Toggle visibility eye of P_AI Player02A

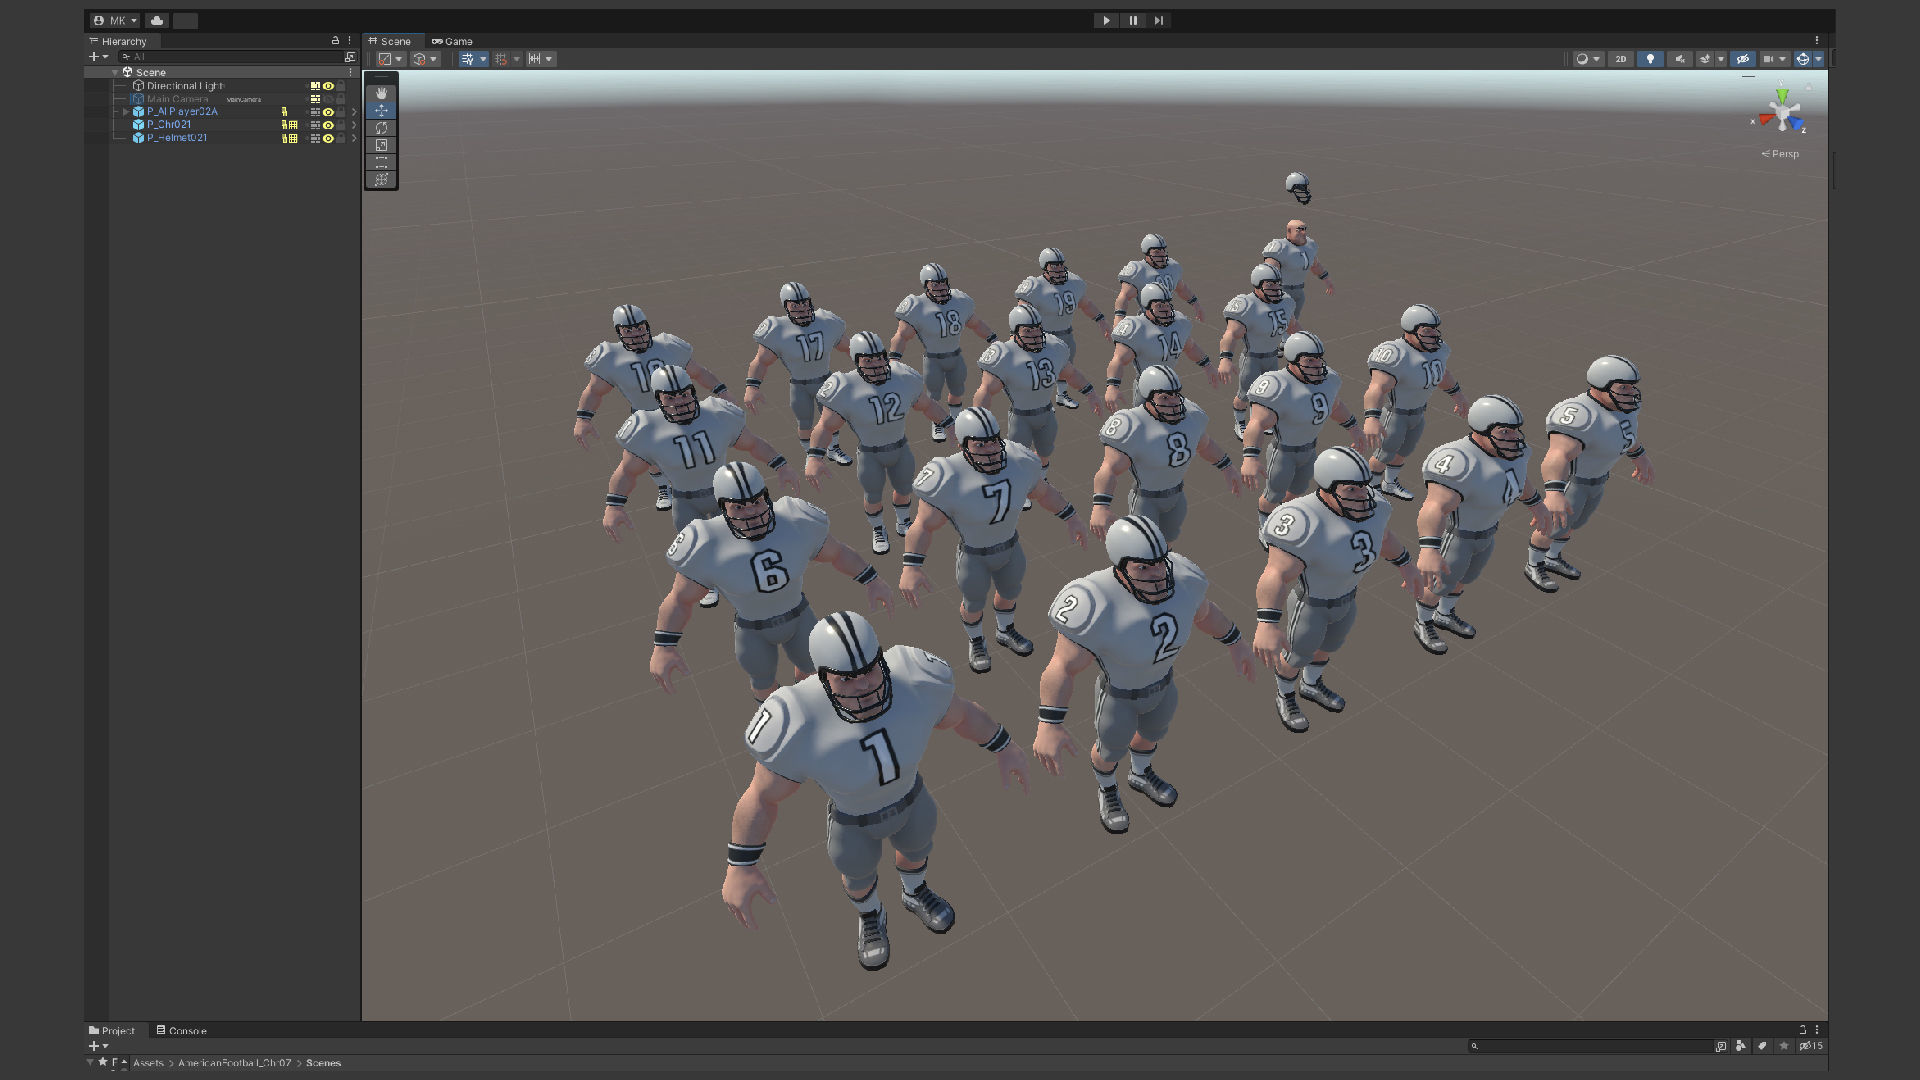[328, 112]
